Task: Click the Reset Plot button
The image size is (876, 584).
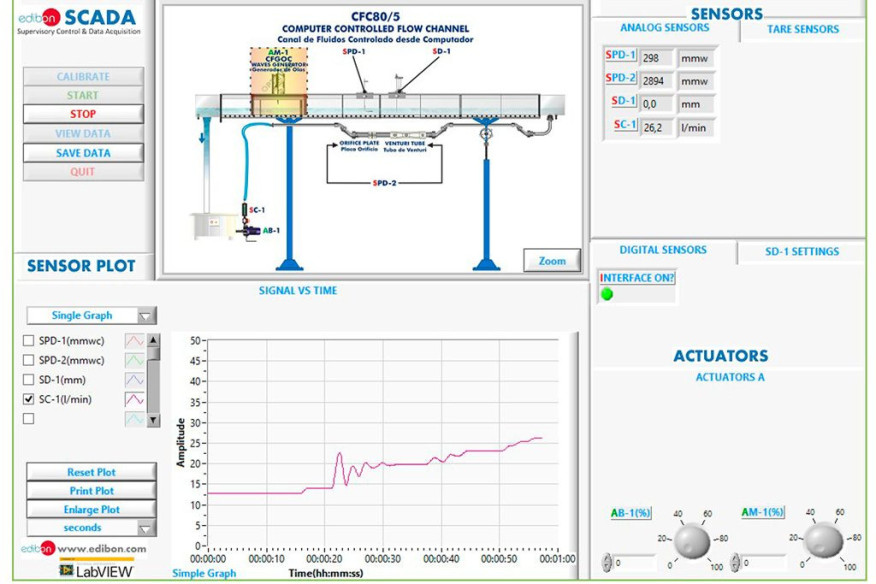Action: pos(91,472)
